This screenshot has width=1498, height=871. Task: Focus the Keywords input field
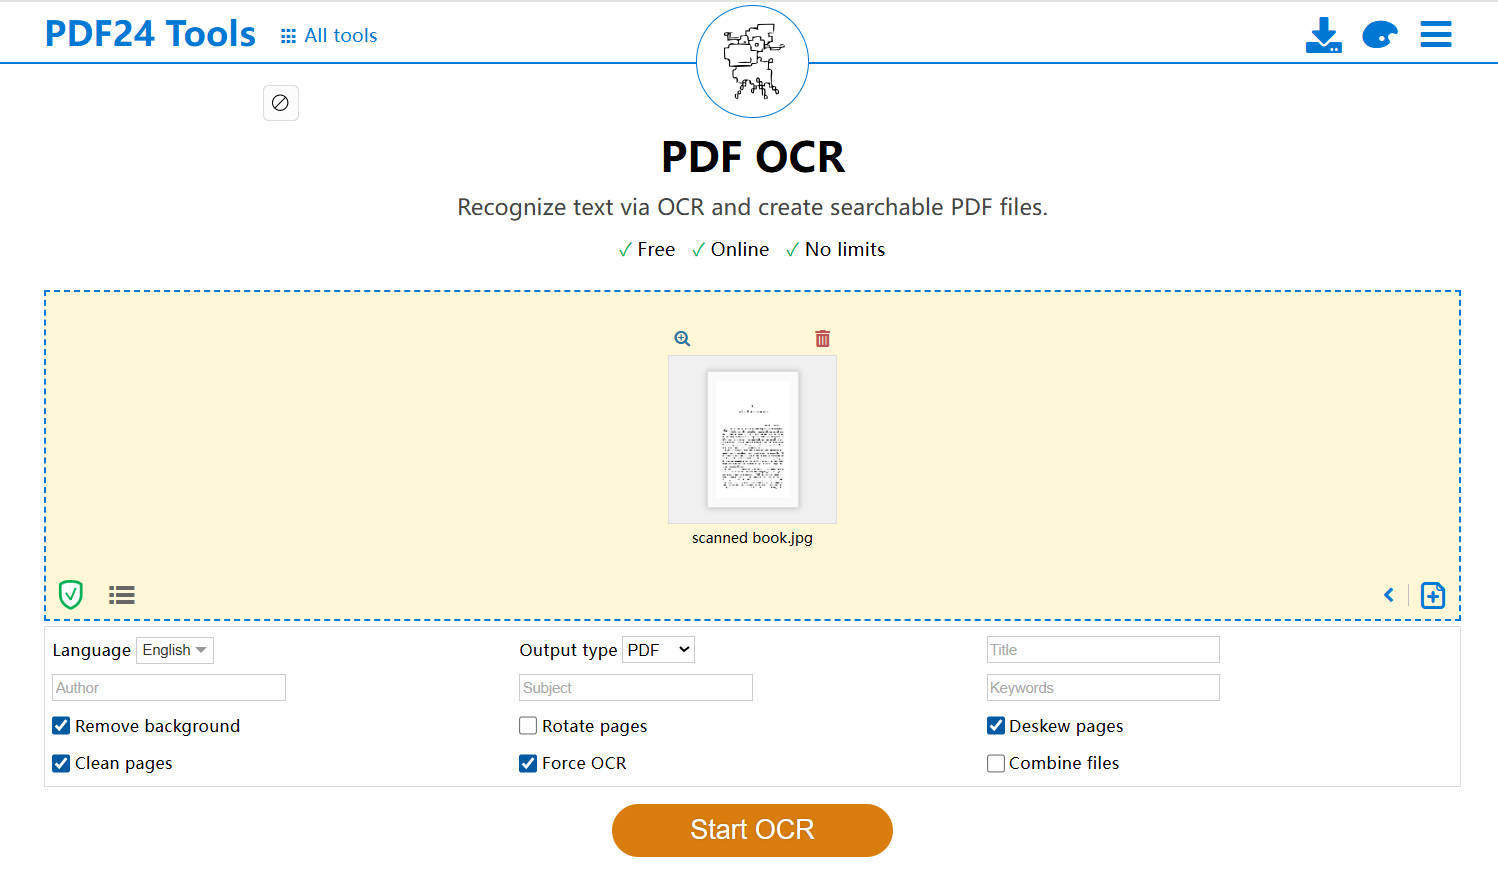coord(1103,688)
